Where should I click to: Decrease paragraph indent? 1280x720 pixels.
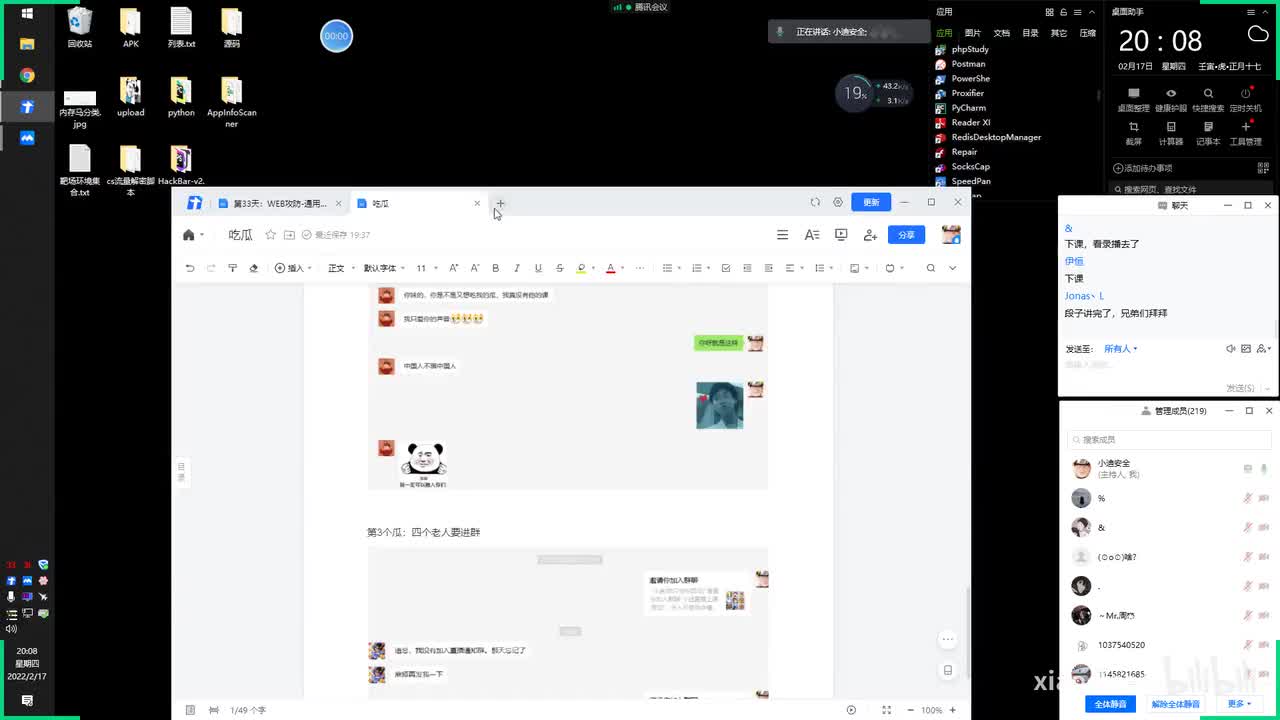click(x=747, y=268)
